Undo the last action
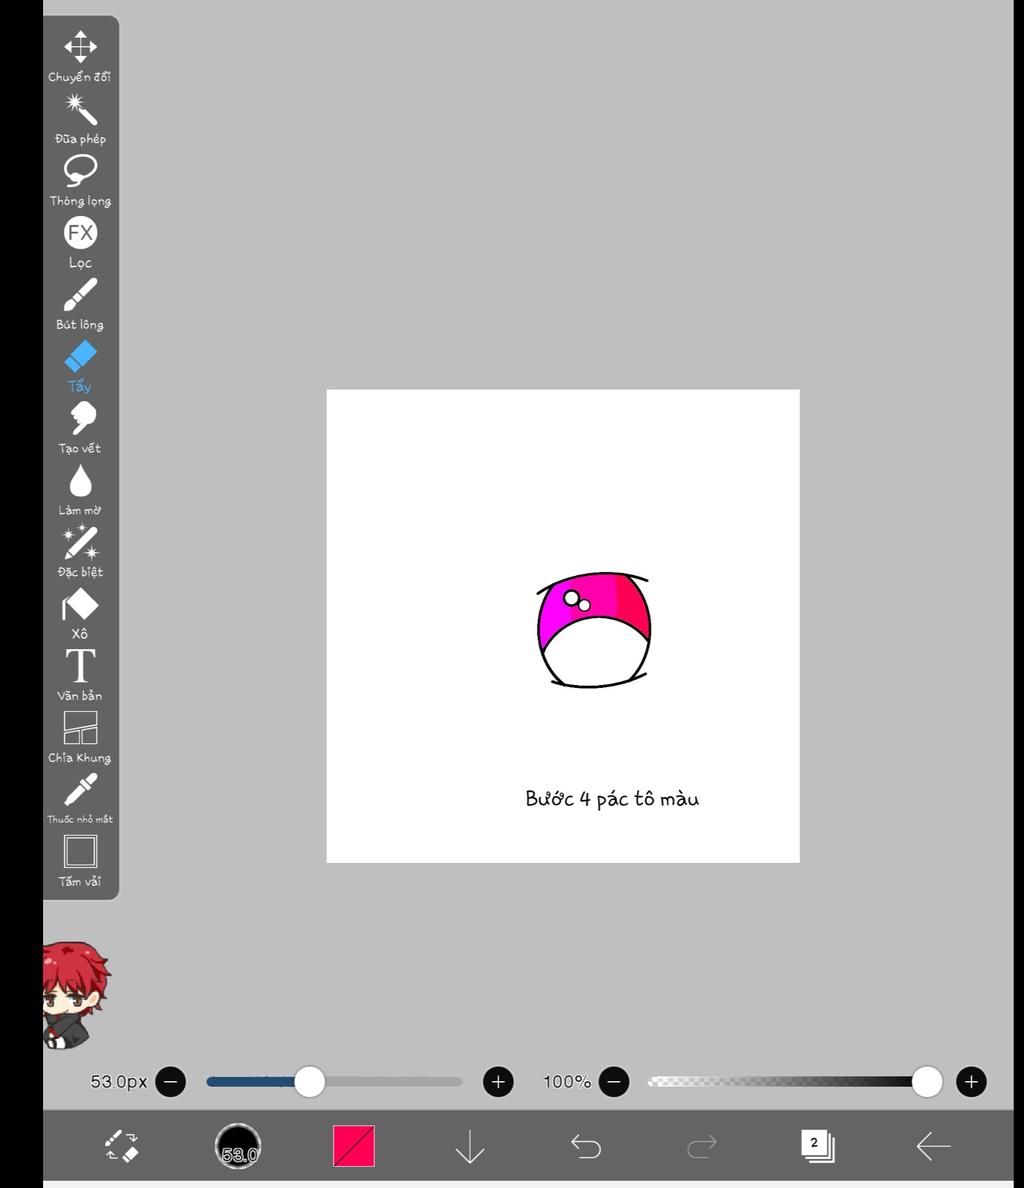 586,1147
